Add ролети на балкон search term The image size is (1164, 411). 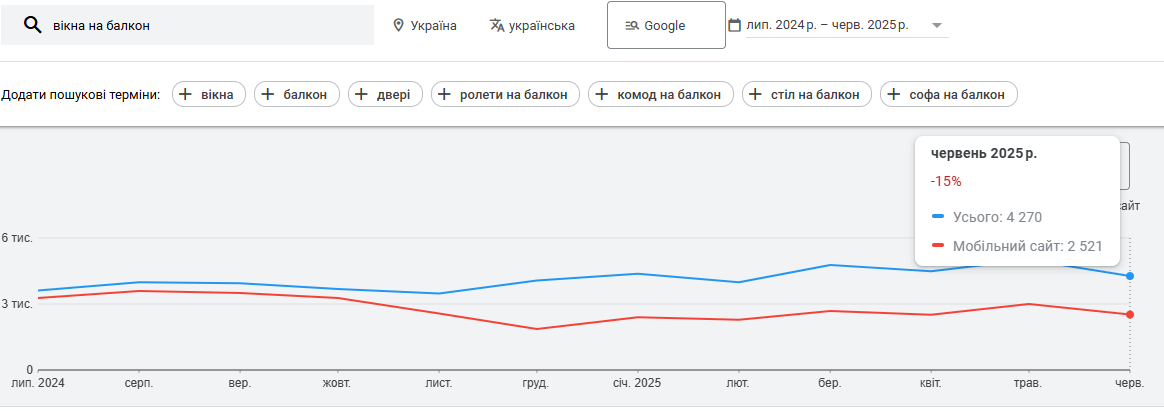pos(505,94)
